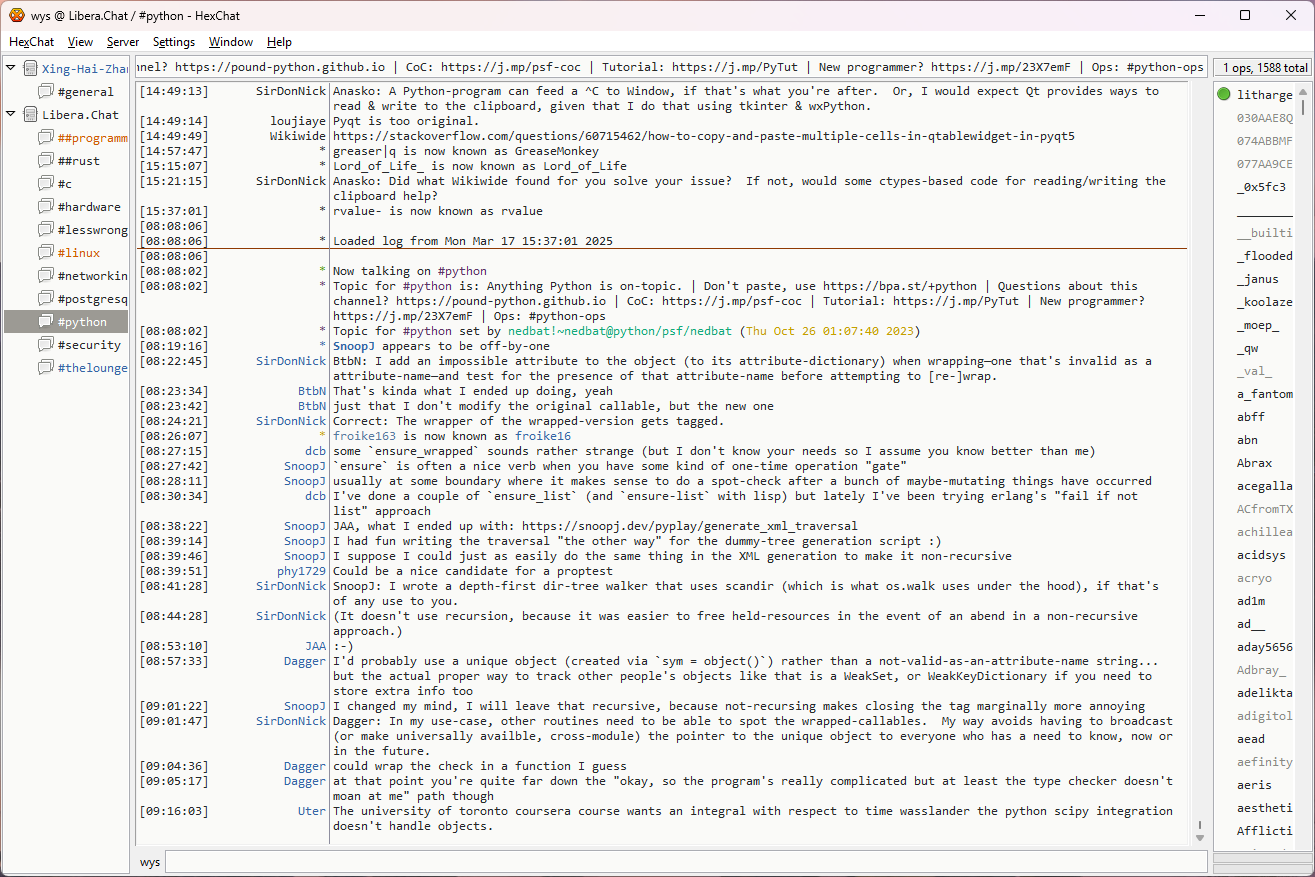Image resolution: width=1315 pixels, height=877 pixels.
Task: Collapse the Libera.Chat server tree
Action: tap(11, 115)
